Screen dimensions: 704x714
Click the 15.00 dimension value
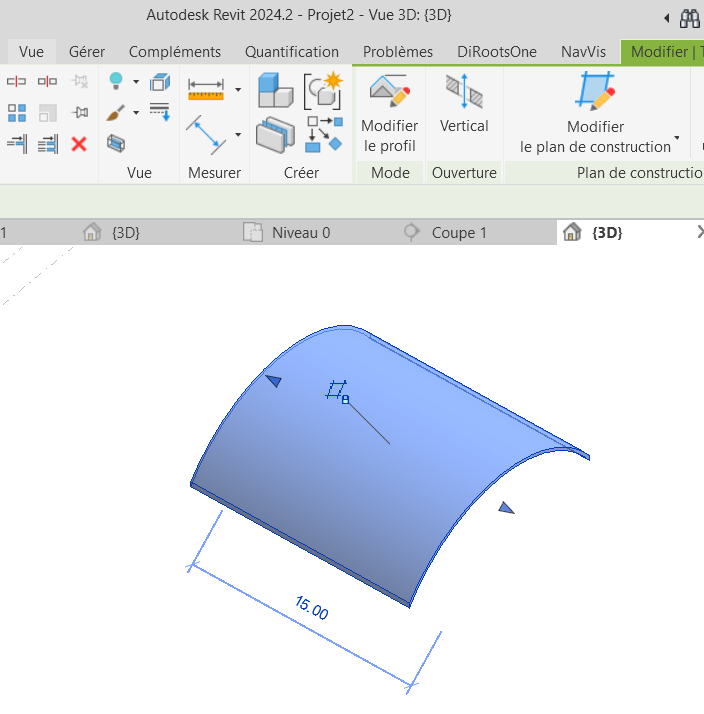(x=311, y=608)
